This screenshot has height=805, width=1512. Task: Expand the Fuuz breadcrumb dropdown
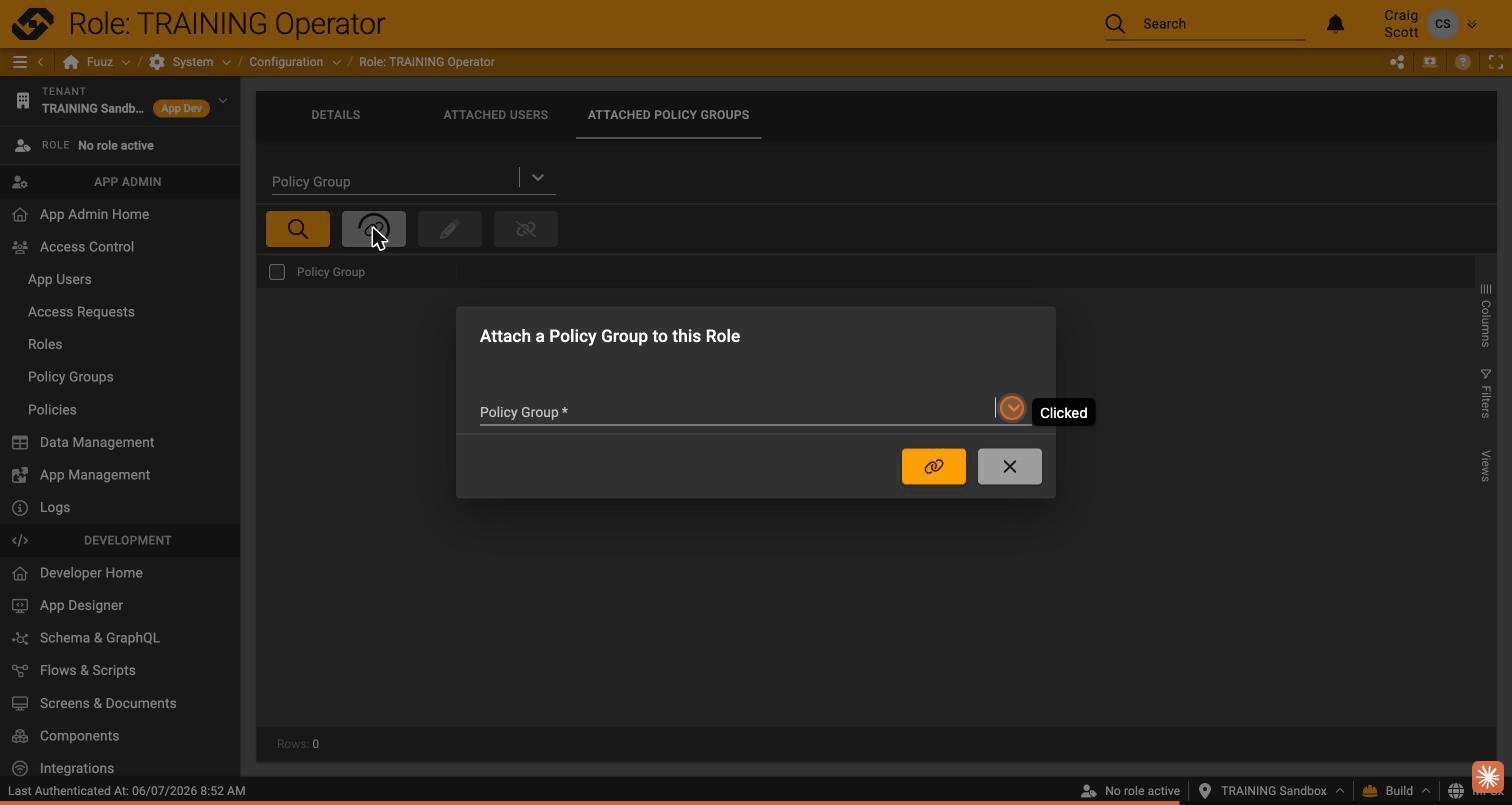[125, 62]
